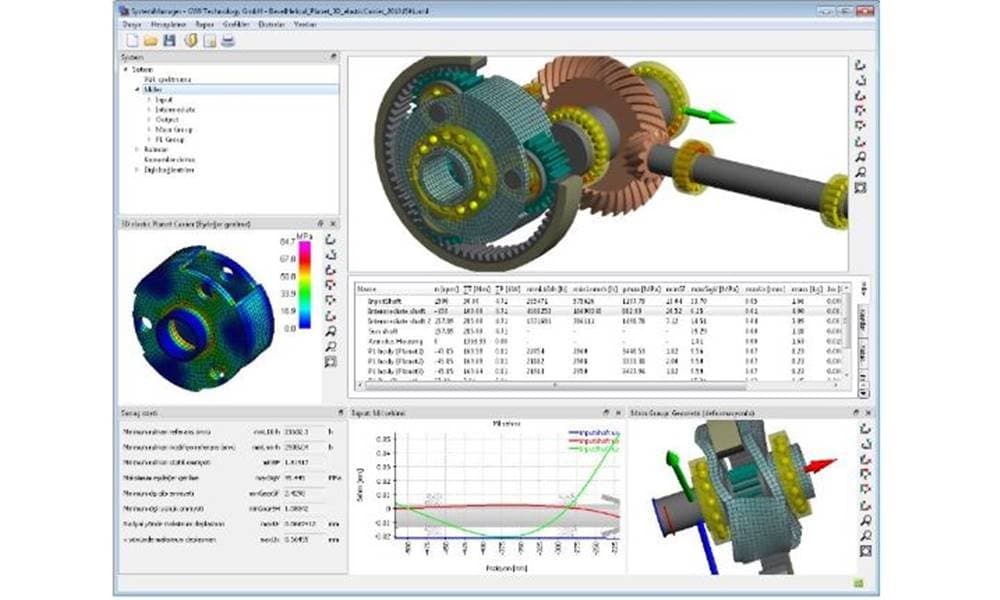Screen dimensions: 1000x600
Task: Click topmost view icon beside stress view
Action: (x=330, y=240)
